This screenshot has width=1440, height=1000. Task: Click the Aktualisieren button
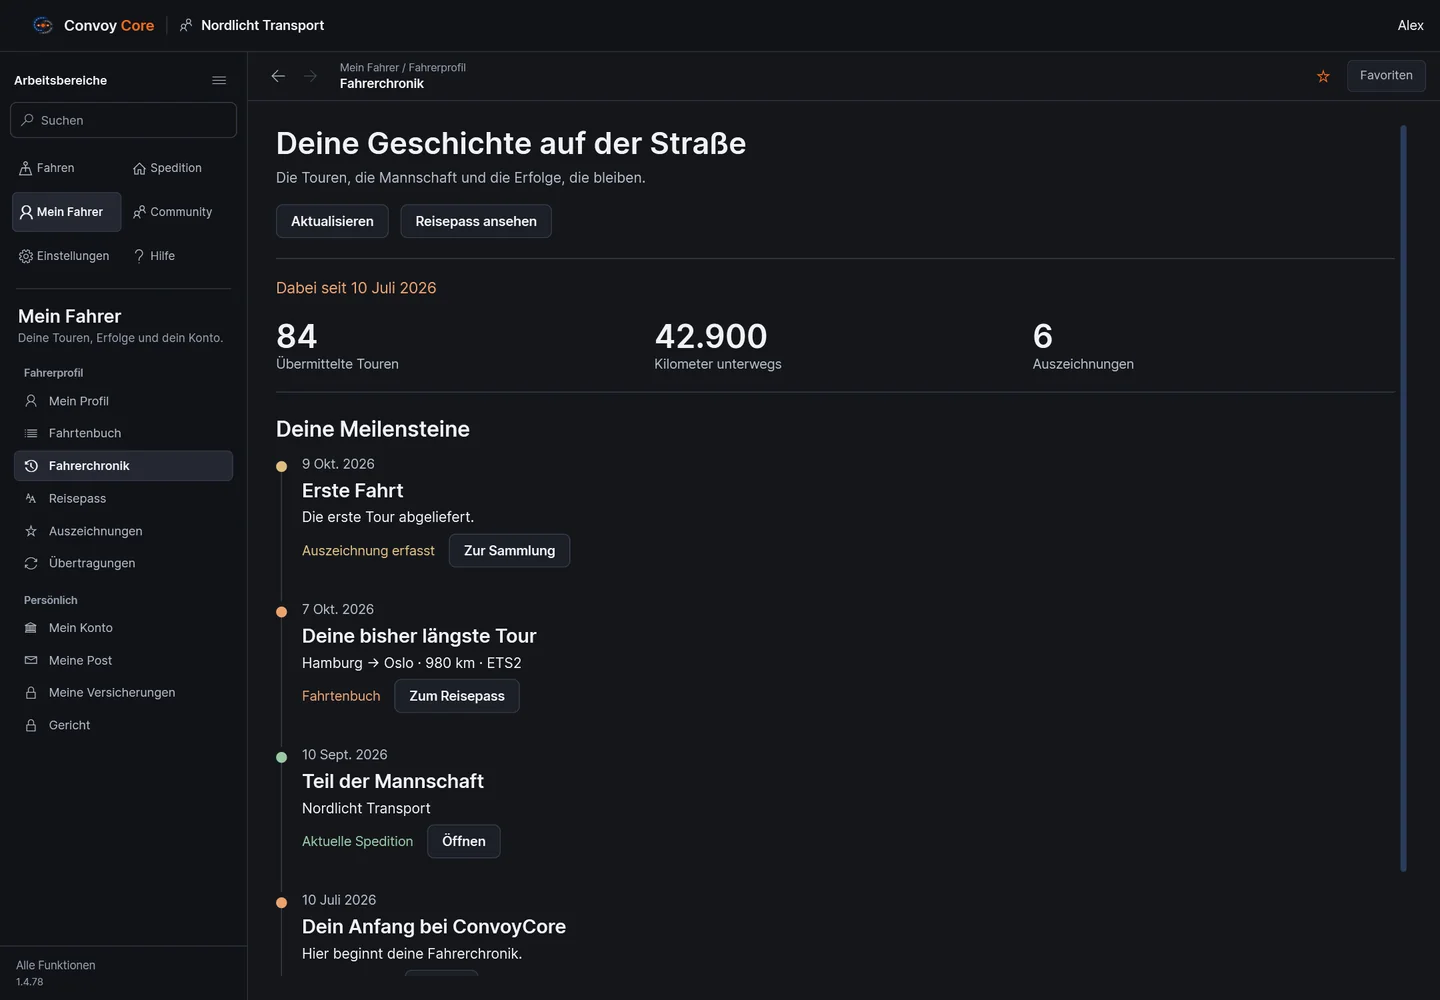coord(332,221)
